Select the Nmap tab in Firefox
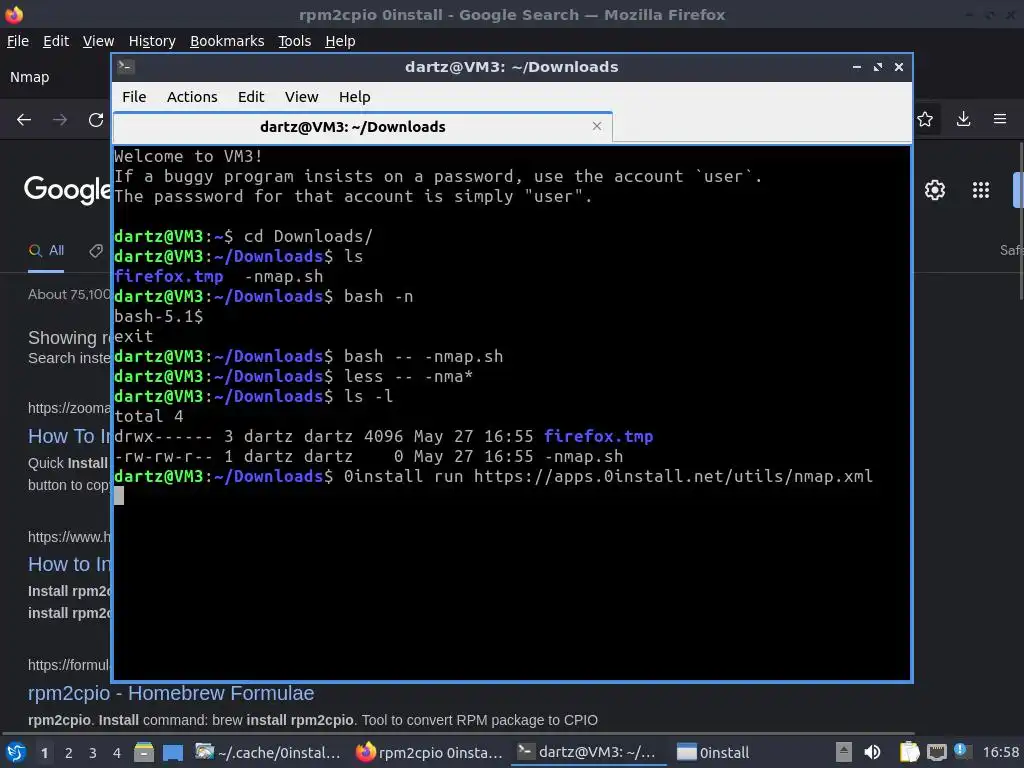Image resolution: width=1024 pixels, height=768 pixels. pyautogui.click(x=29, y=77)
